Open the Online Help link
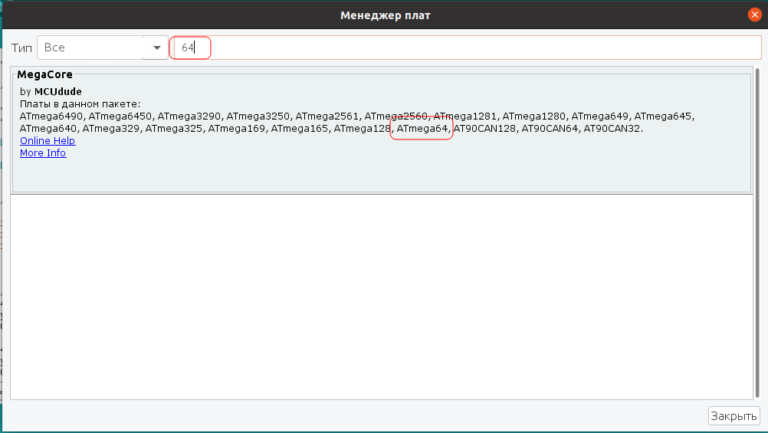768x433 pixels. [47, 141]
